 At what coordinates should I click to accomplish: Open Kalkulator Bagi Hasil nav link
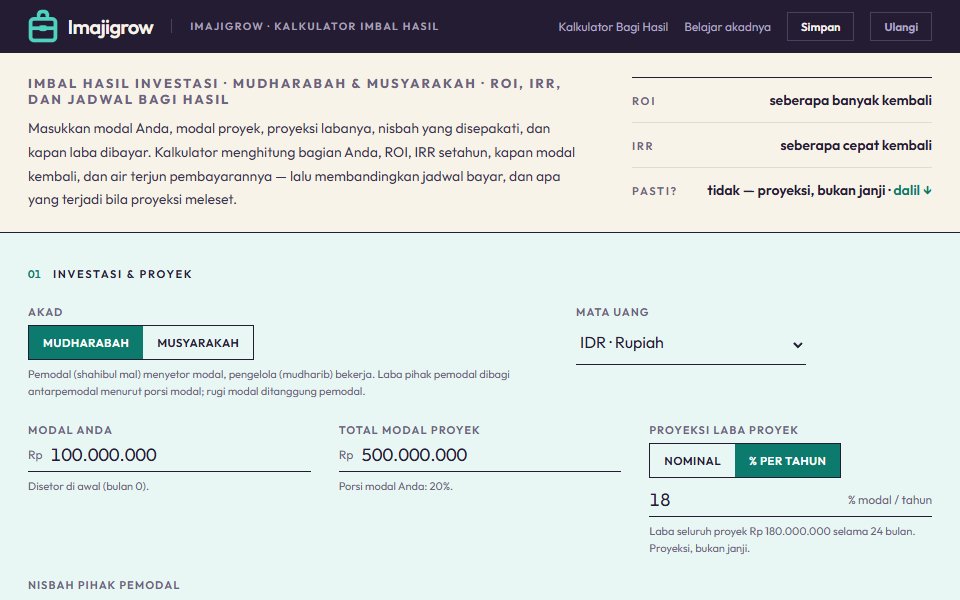point(613,27)
